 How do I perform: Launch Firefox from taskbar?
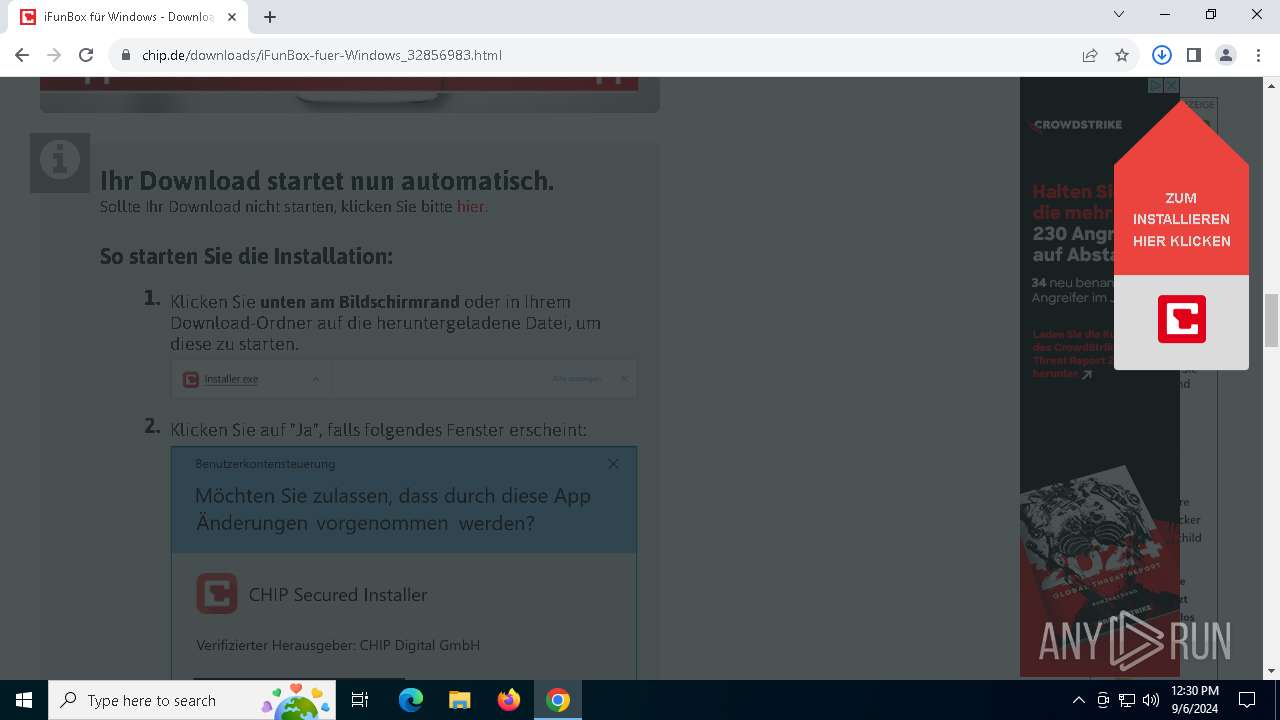[x=509, y=700]
